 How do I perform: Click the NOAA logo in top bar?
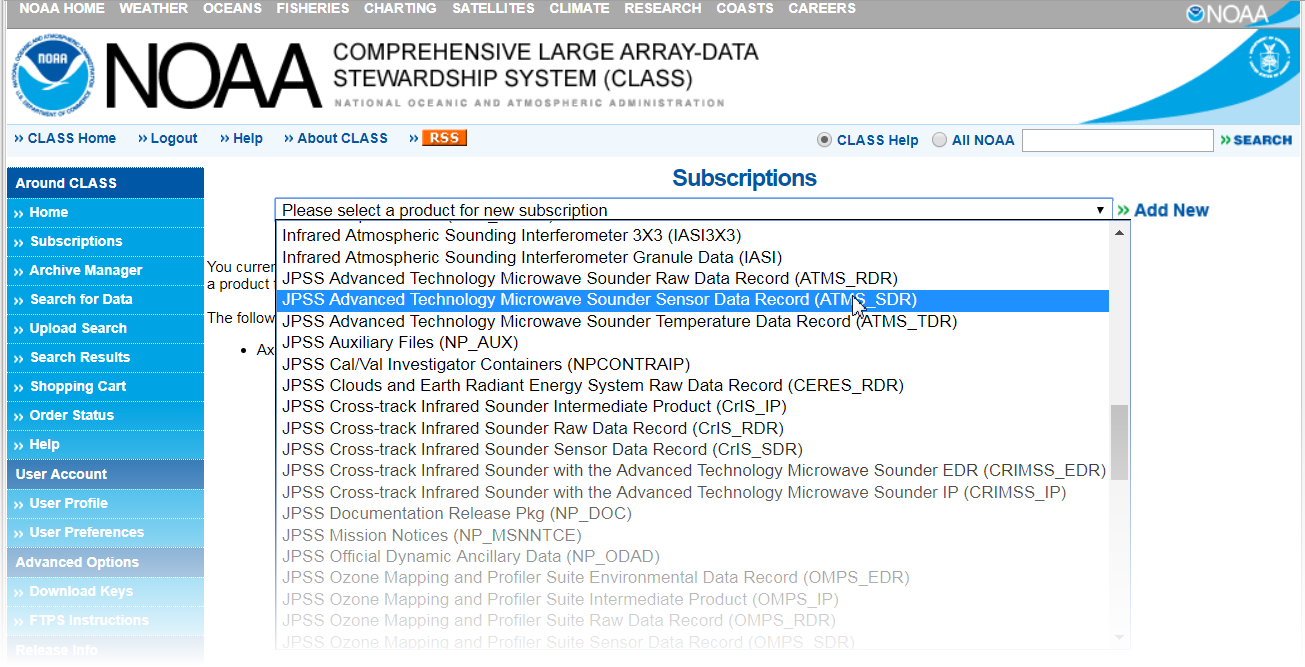pos(1227,13)
